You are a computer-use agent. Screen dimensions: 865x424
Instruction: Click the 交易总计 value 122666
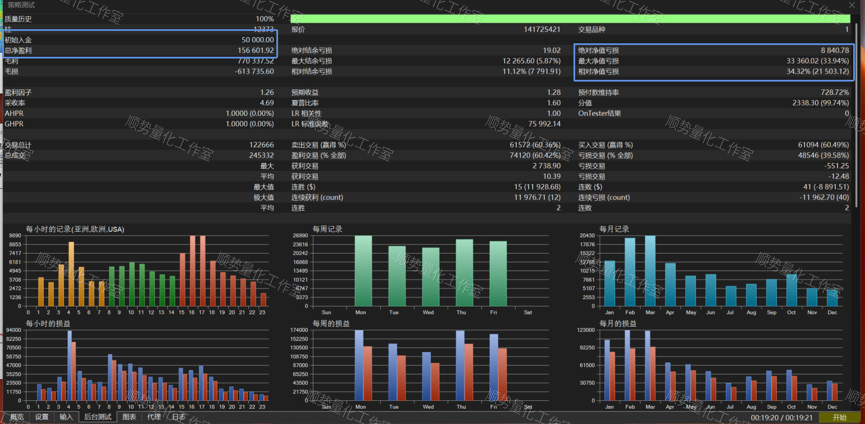[x=261, y=144]
